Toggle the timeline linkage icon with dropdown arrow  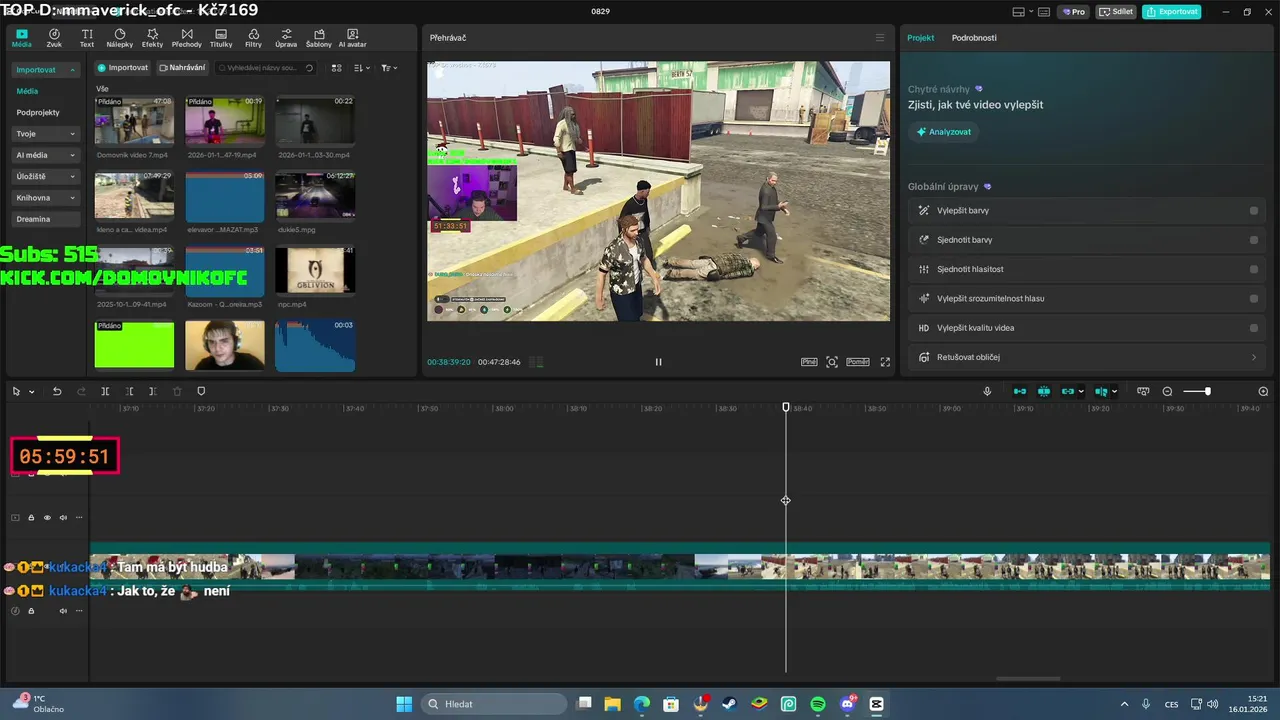point(1071,391)
